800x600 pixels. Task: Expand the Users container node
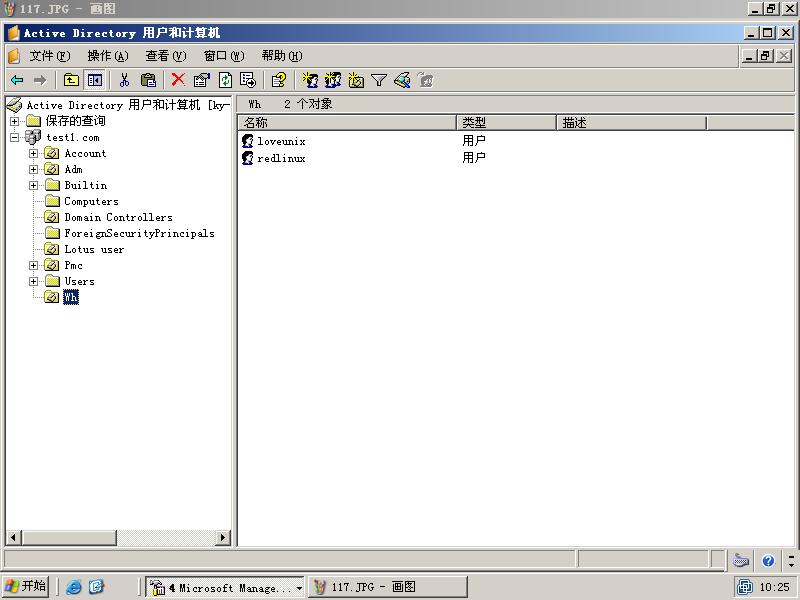(x=33, y=282)
